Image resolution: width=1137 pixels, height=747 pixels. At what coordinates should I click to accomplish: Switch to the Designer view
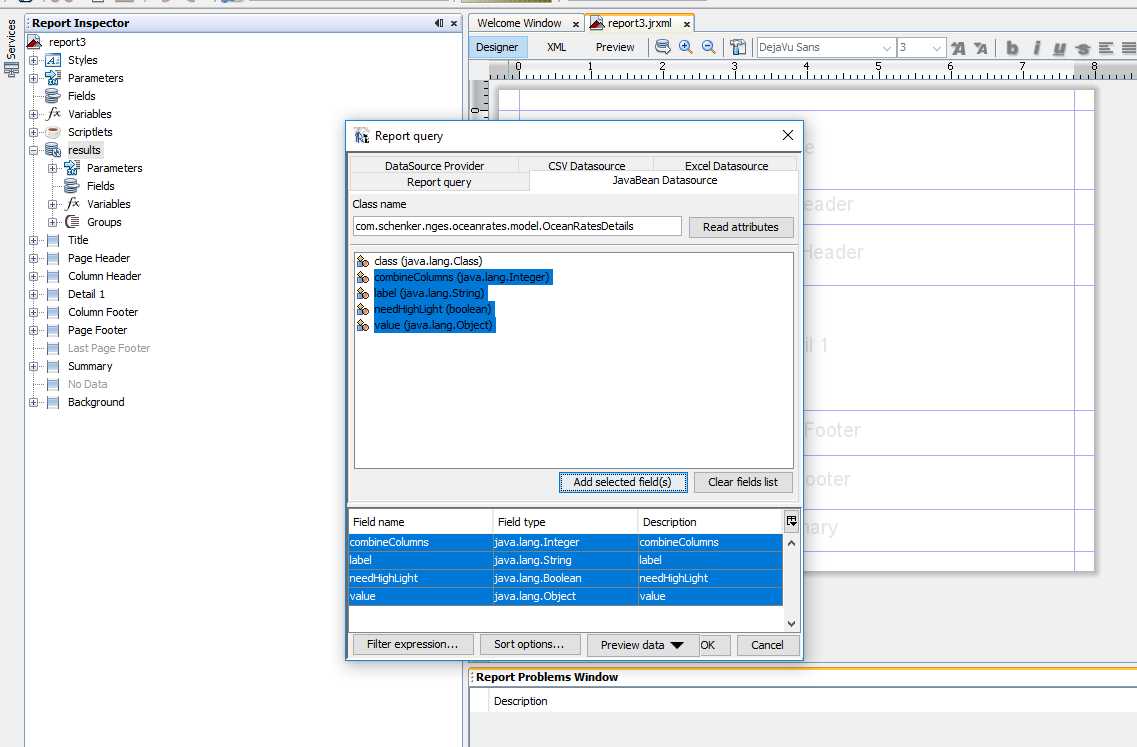point(497,47)
